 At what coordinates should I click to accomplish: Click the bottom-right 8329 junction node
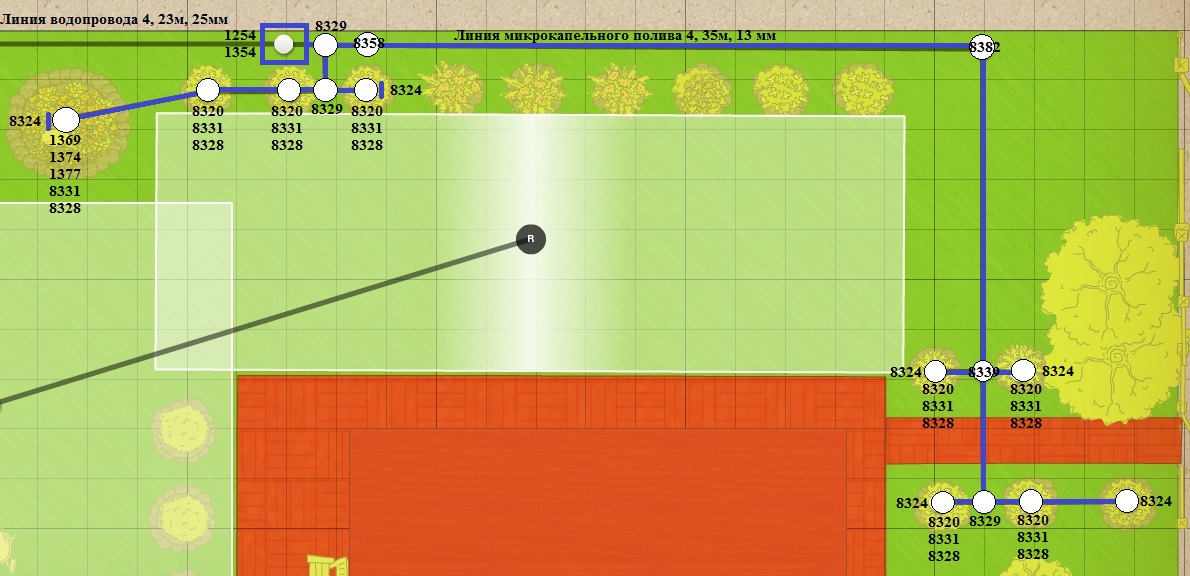click(984, 501)
